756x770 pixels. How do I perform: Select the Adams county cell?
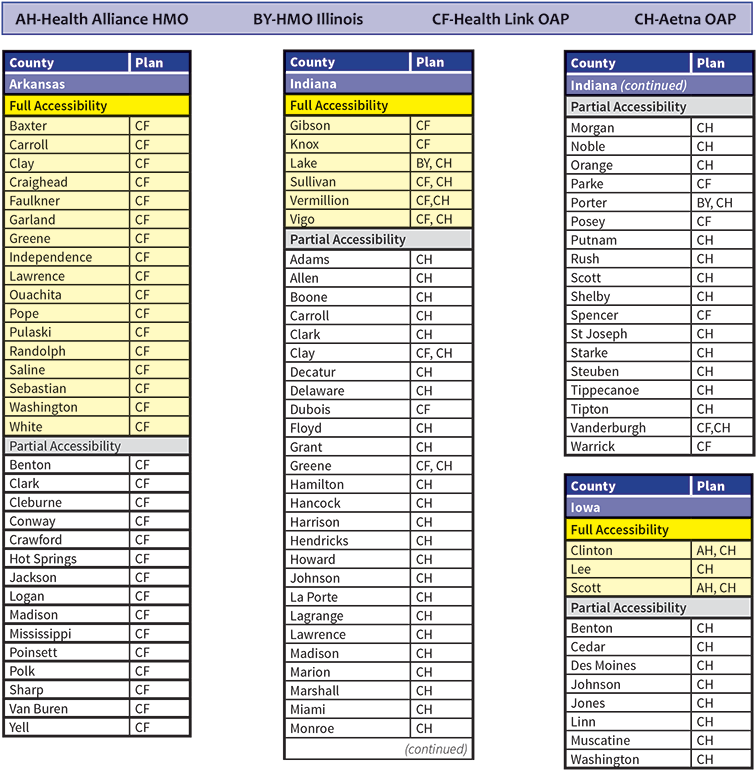(347, 259)
